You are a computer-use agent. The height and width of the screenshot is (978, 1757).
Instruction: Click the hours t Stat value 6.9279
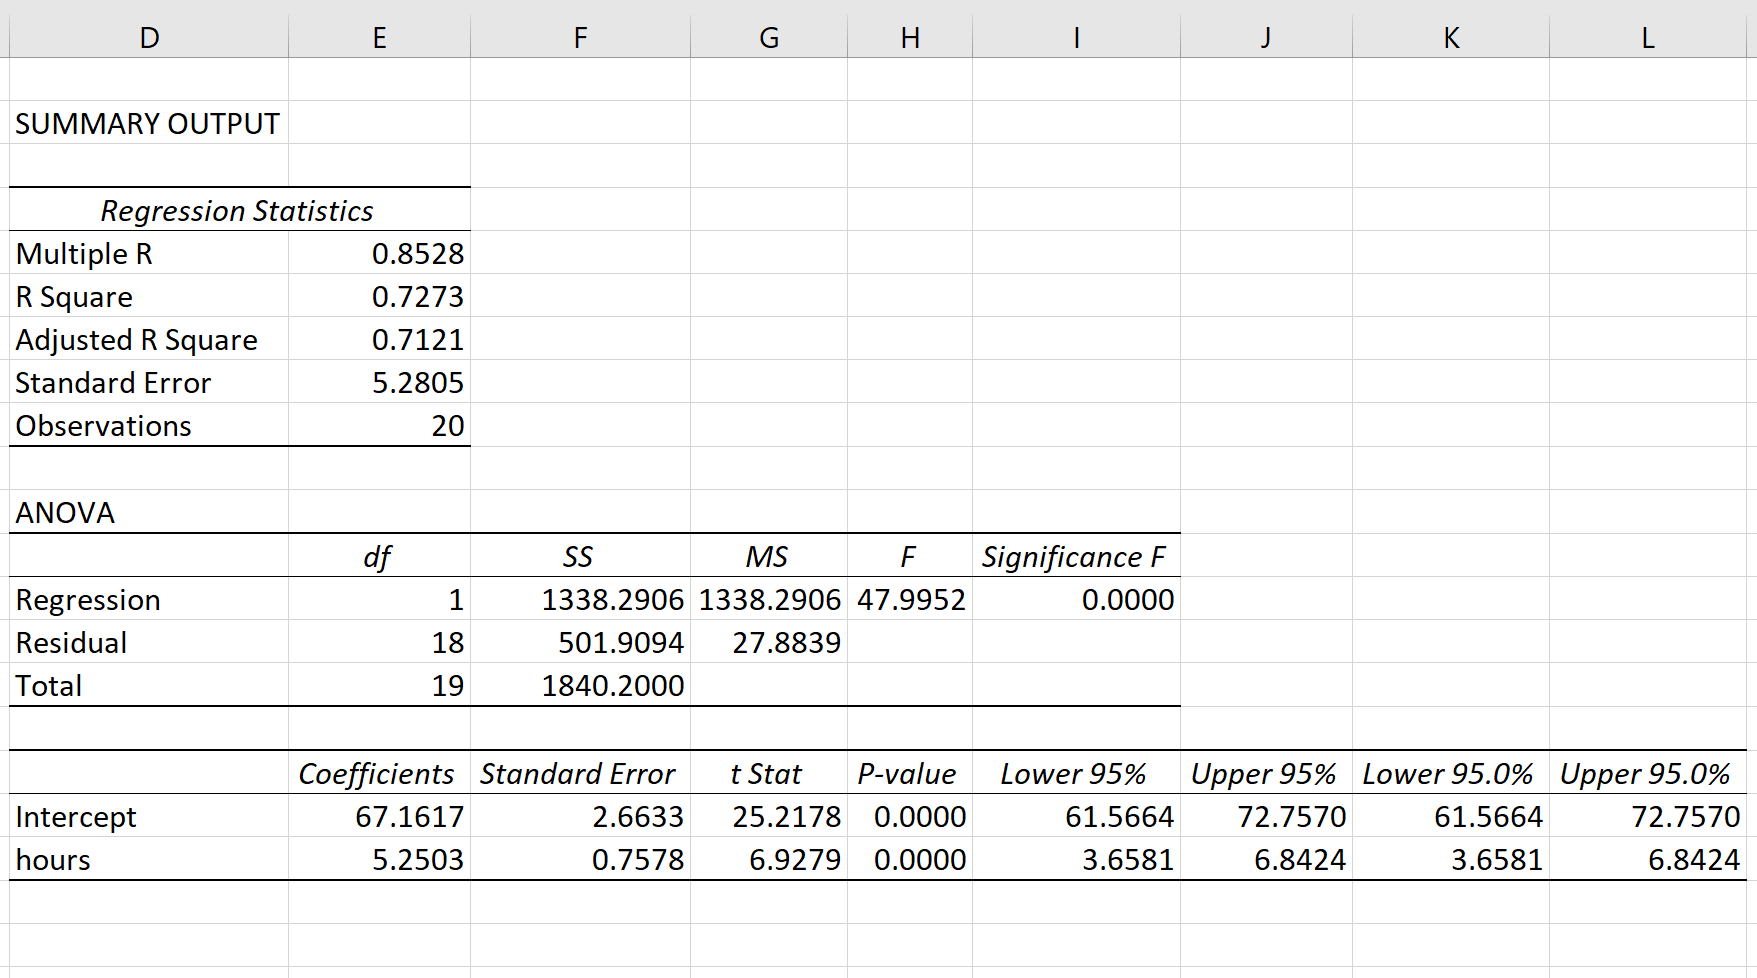pos(794,860)
